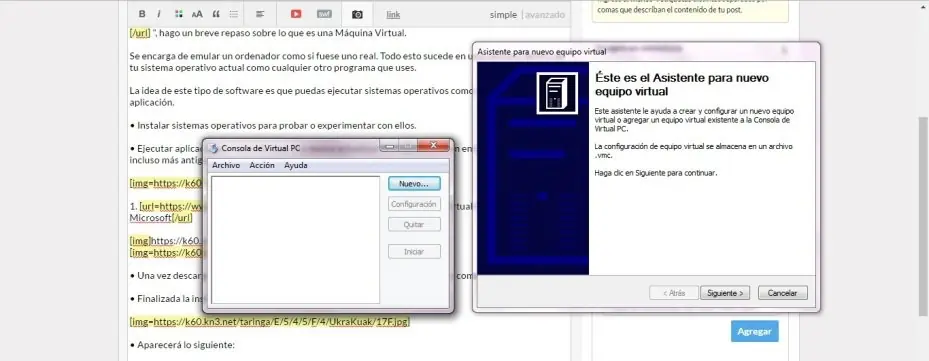Switch editor to avanzado mode
Screen dimensions: 929x361
(x=545, y=15)
